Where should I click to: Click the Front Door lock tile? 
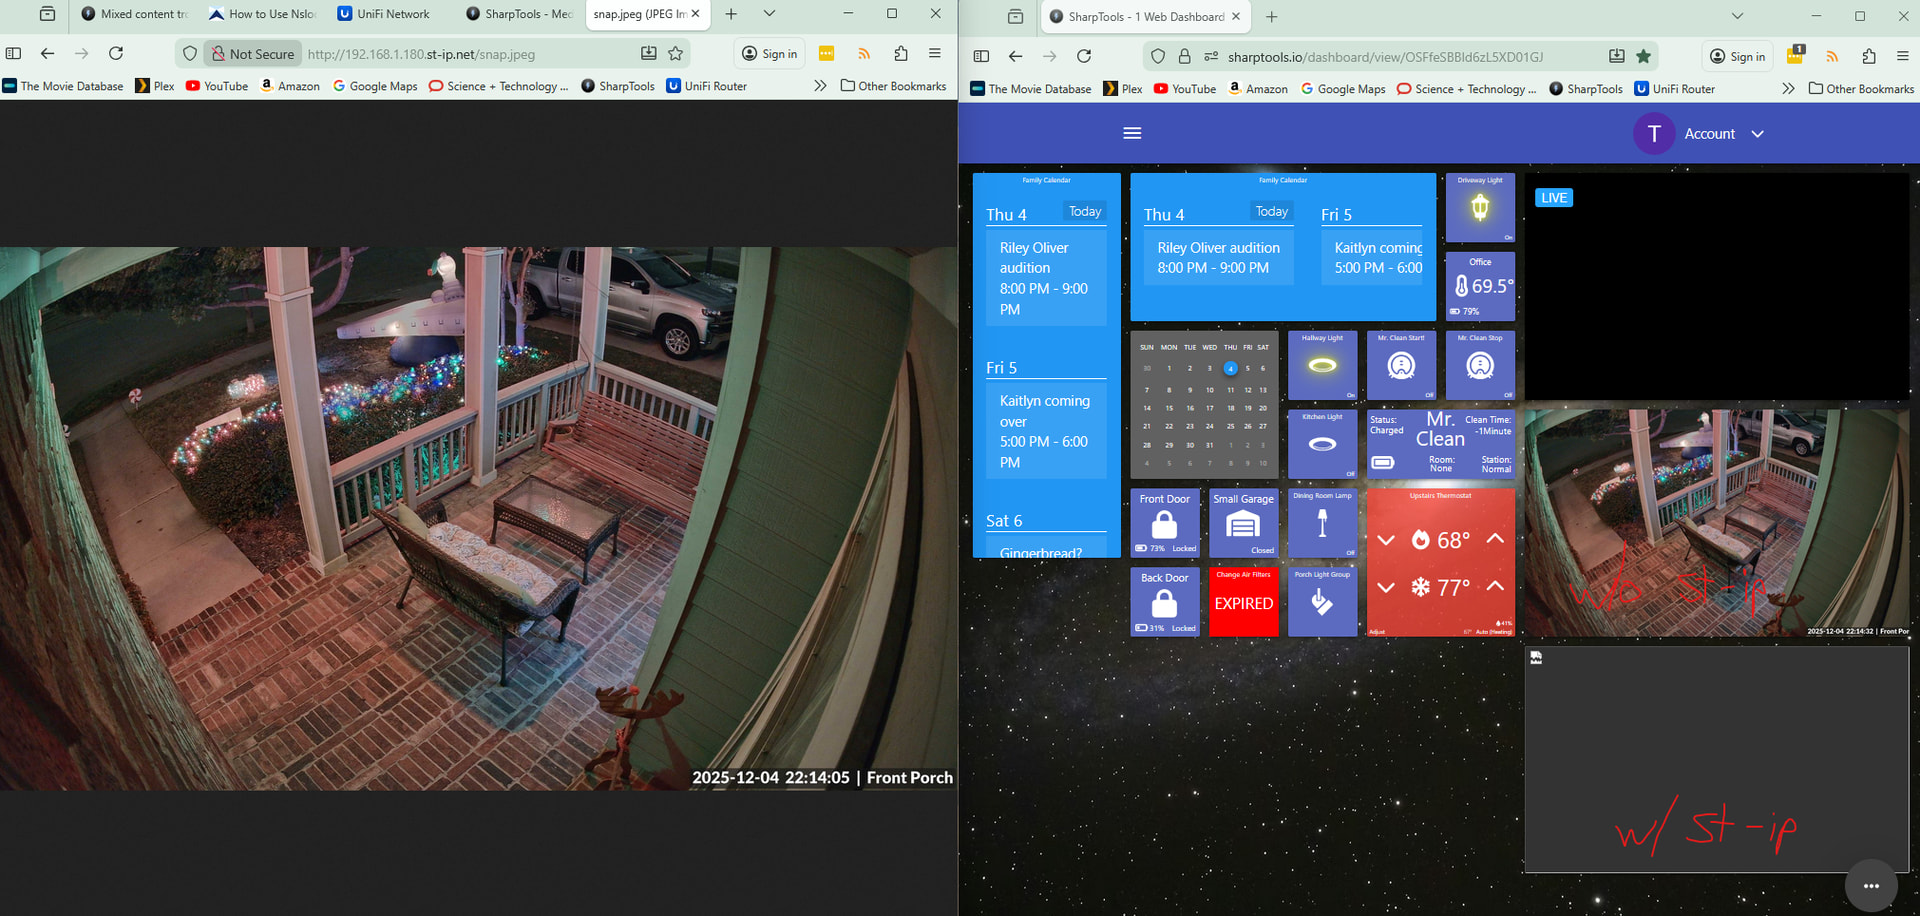[1164, 523]
